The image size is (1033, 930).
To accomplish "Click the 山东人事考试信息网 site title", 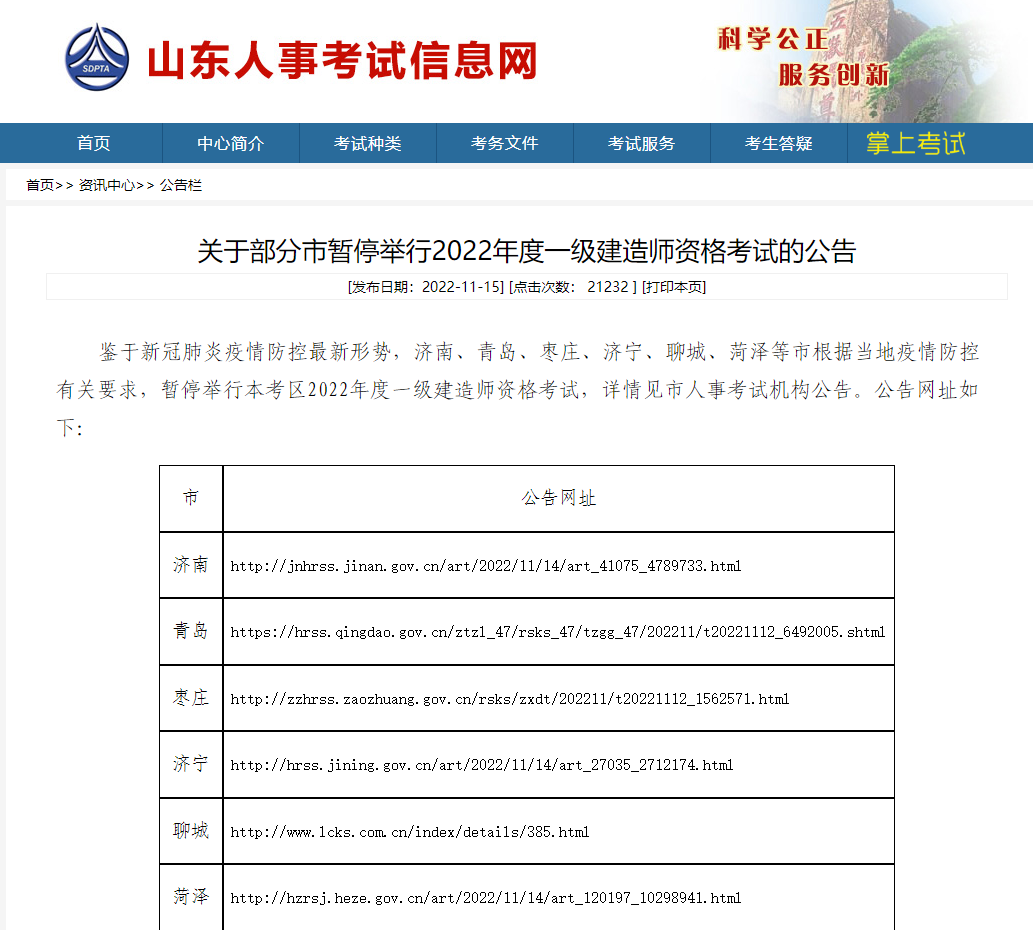I will [342, 62].
